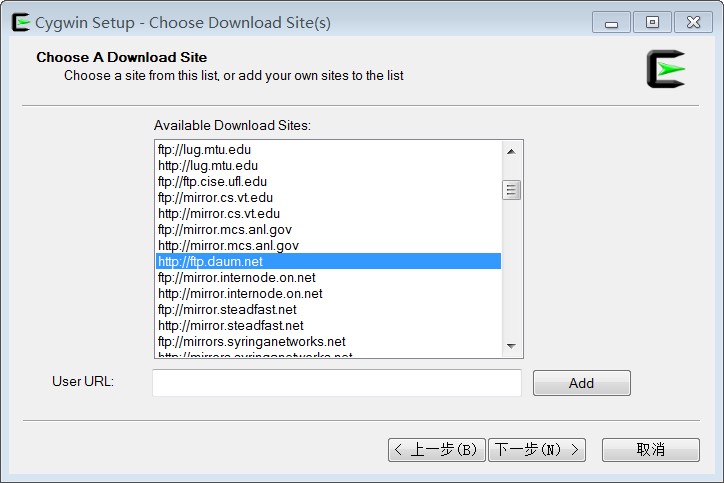Viewport: 724px width, 483px height.
Task: Click the large Cygwin logo in header
Action: coord(666,69)
